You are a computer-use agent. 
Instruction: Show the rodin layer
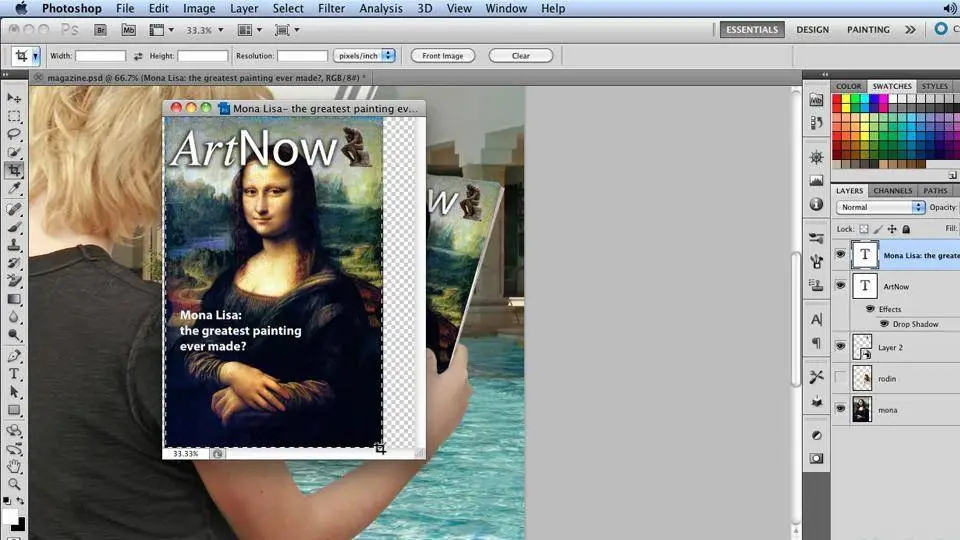coord(841,378)
